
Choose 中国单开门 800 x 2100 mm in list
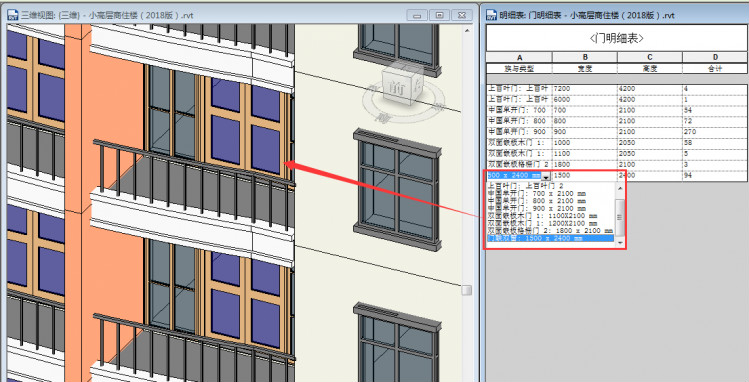point(537,201)
